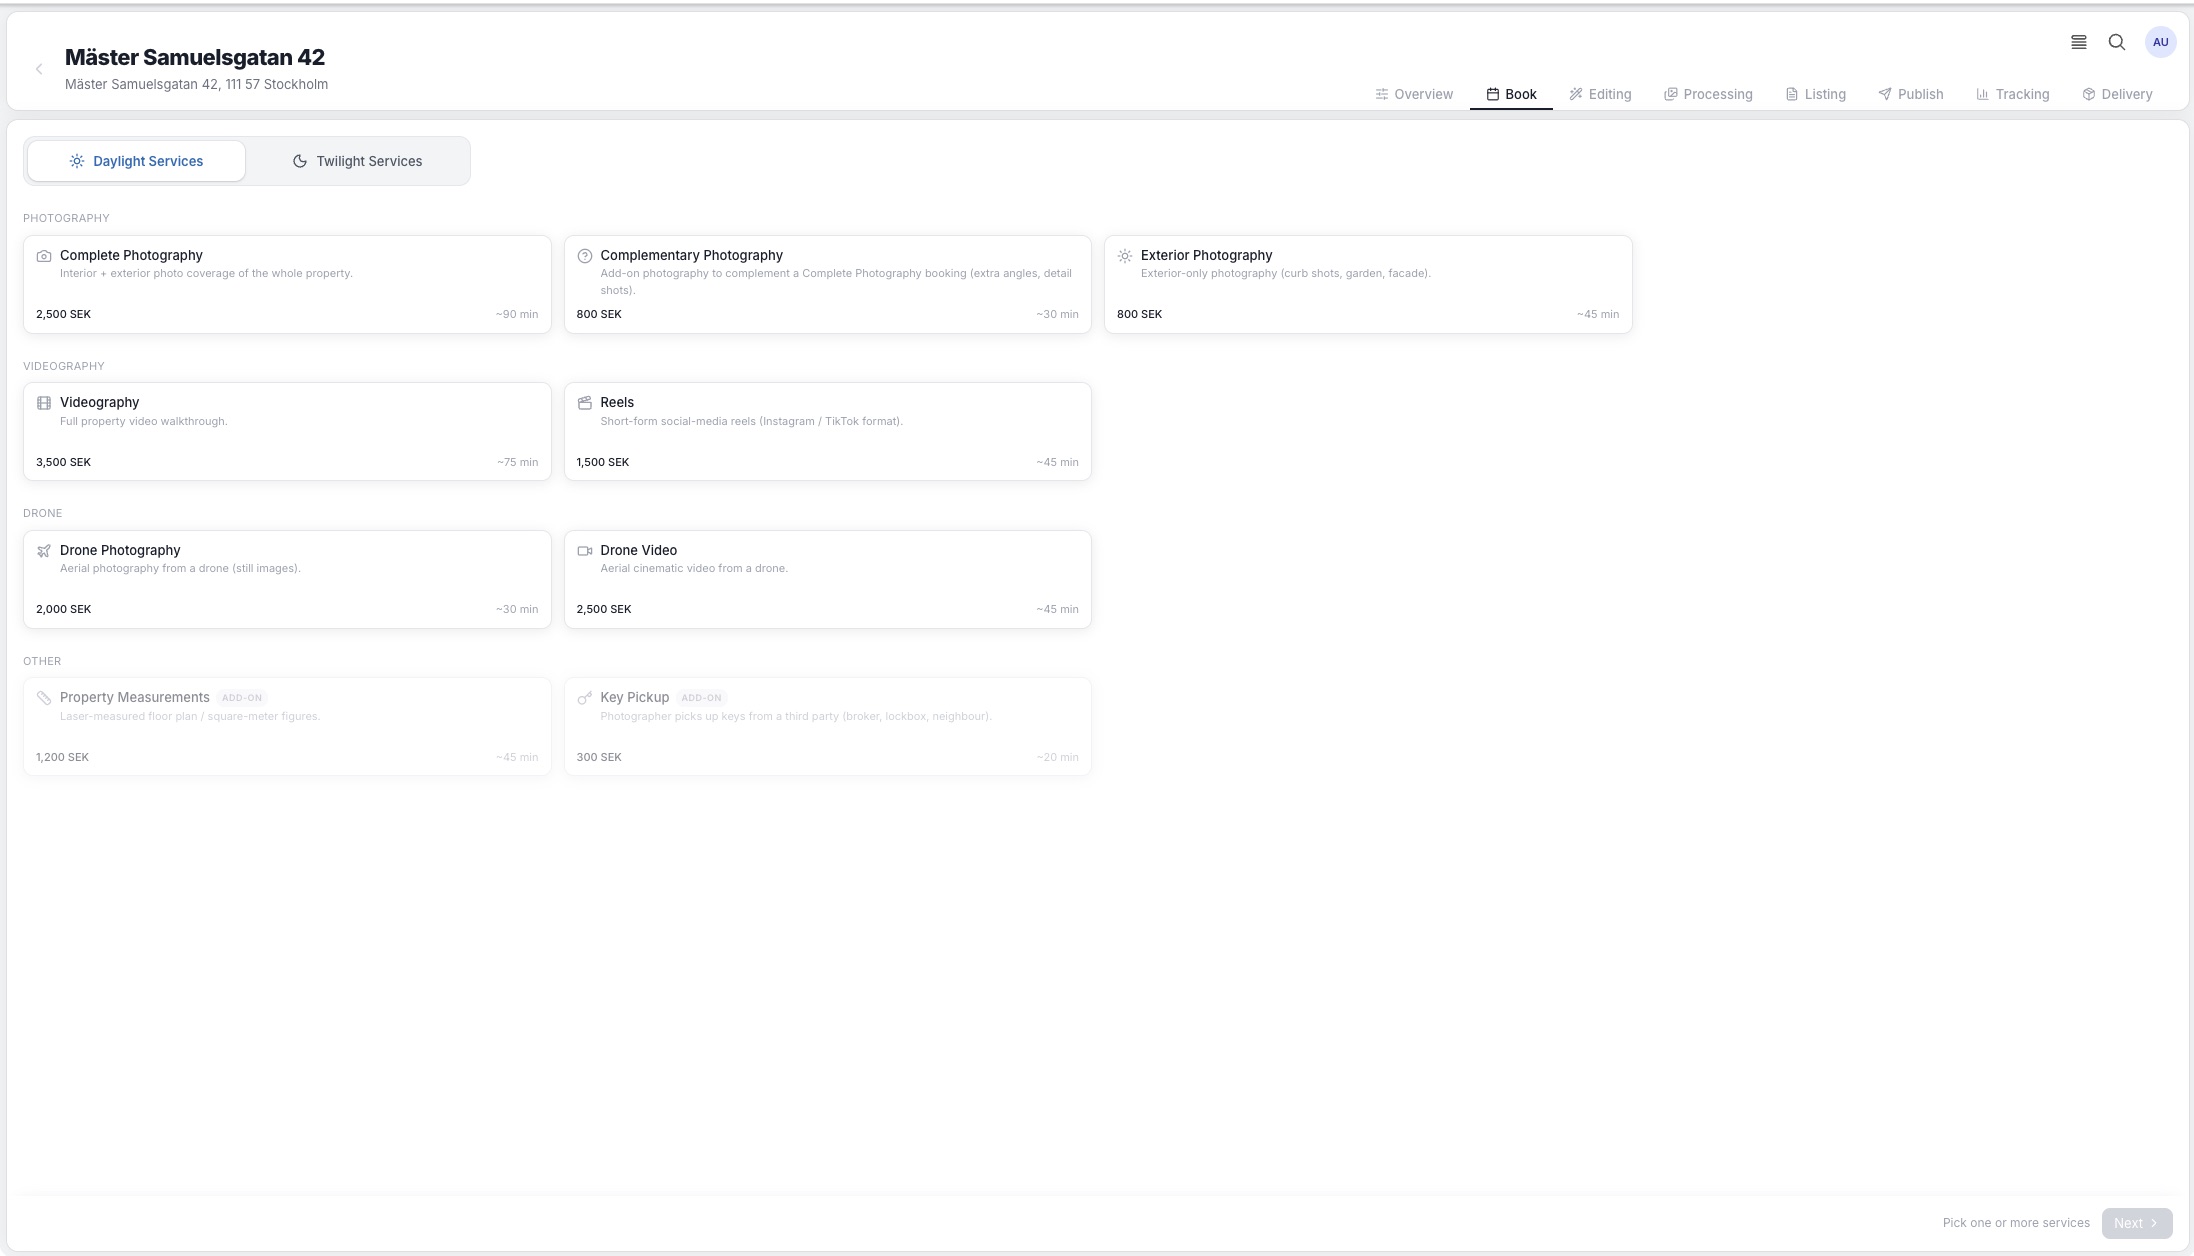Image resolution: width=2194 pixels, height=1256 pixels.
Task: Select the Drone Photography service card
Action: (287, 579)
